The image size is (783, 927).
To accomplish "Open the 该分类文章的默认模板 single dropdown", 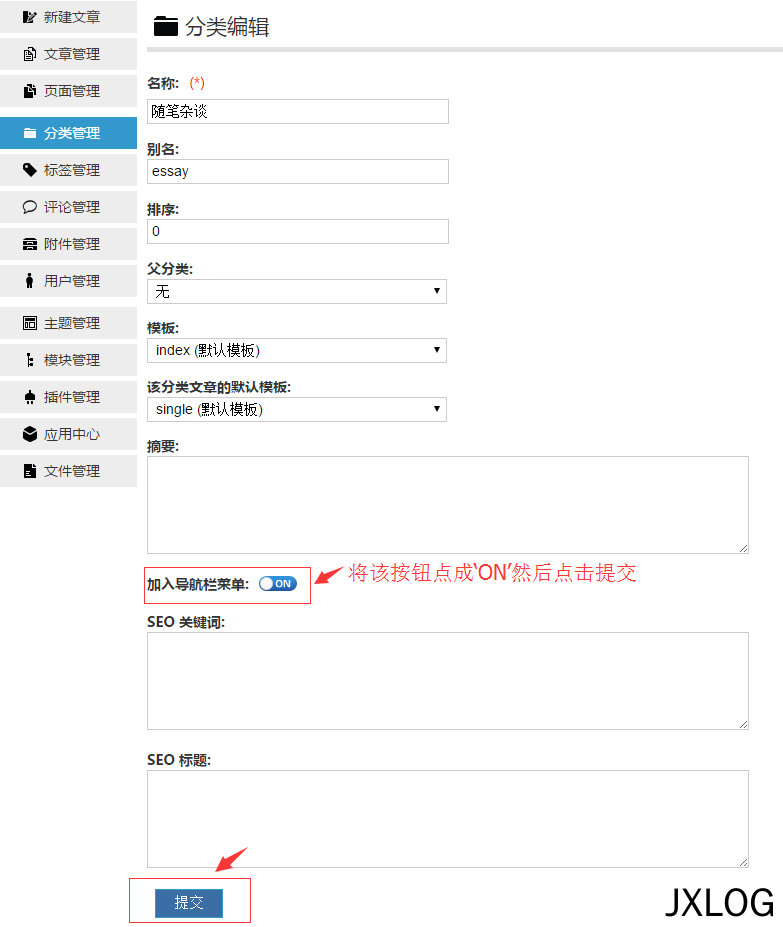I will [297, 410].
